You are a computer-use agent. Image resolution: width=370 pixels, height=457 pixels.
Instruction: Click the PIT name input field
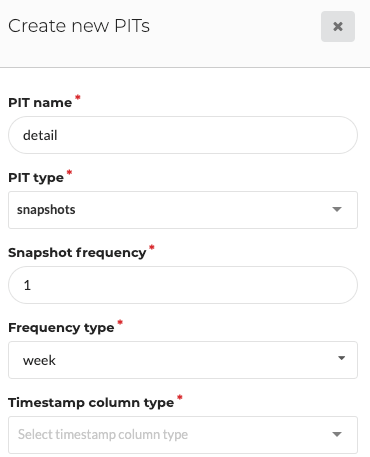[183, 135]
